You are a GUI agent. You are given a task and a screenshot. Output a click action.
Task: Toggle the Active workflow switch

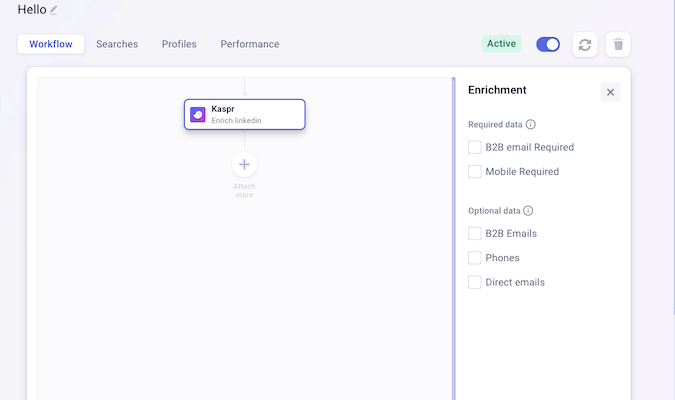click(x=548, y=44)
